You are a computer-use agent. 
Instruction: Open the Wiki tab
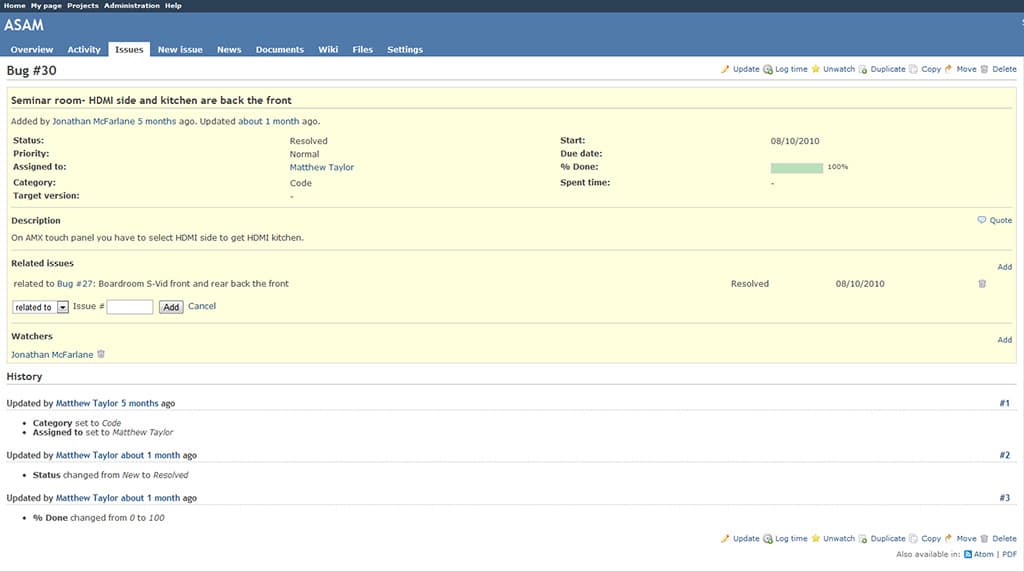[328, 50]
